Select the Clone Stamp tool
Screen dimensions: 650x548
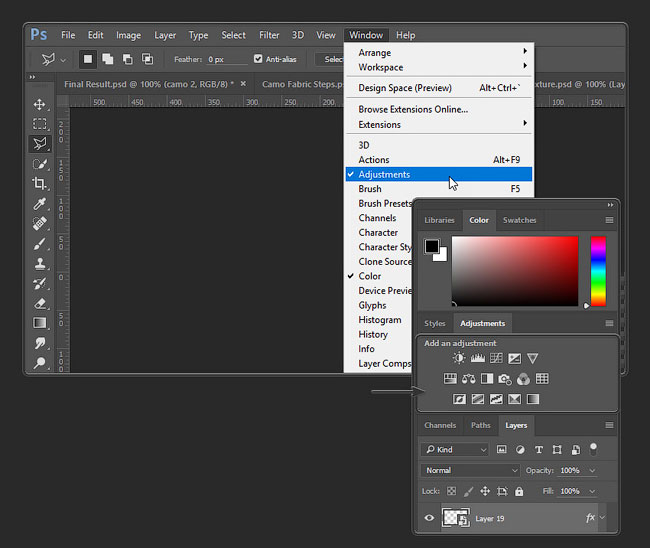click(40, 264)
